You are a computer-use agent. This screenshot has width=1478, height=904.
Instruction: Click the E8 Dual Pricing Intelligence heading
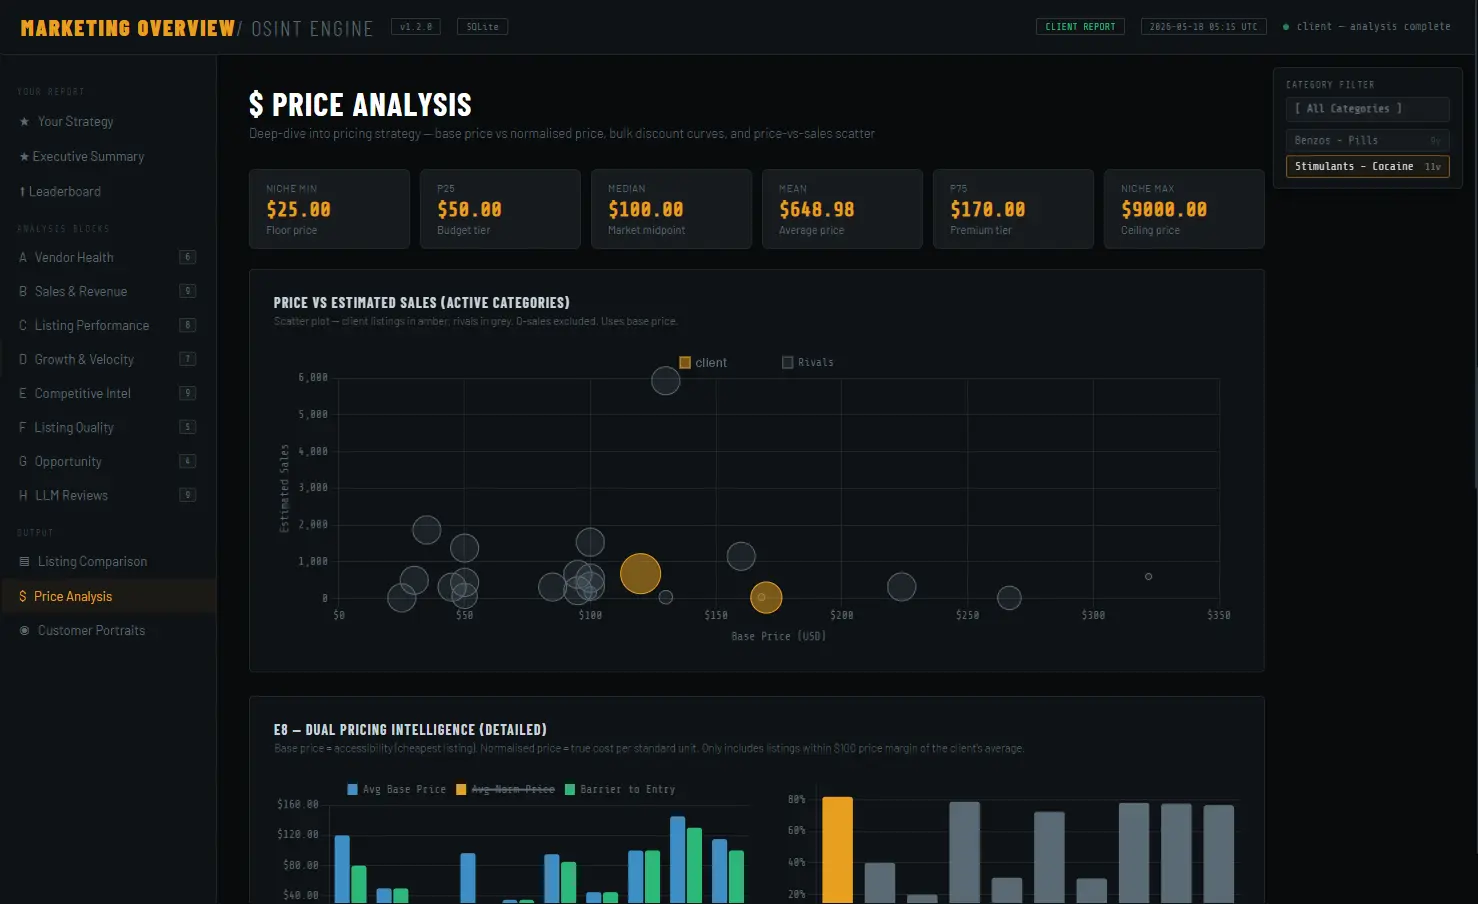(410, 730)
